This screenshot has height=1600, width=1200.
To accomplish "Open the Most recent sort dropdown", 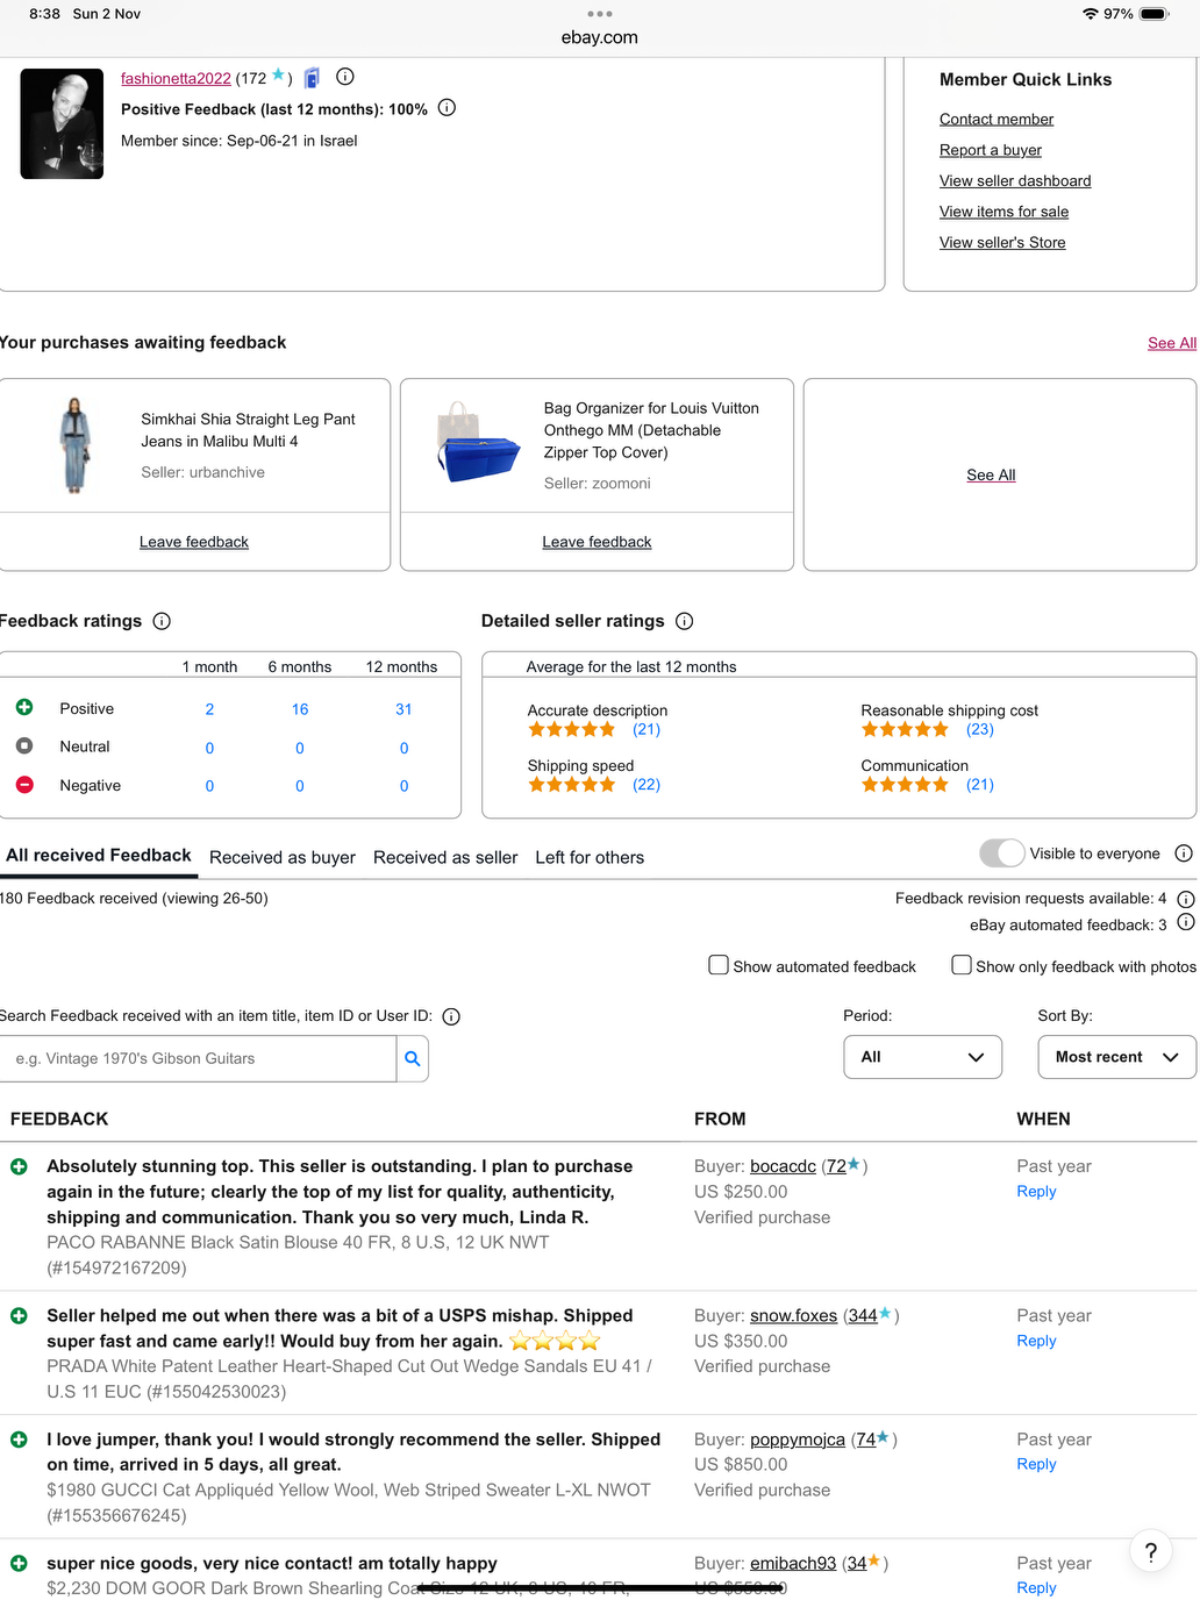I will [x=1117, y=1057].
